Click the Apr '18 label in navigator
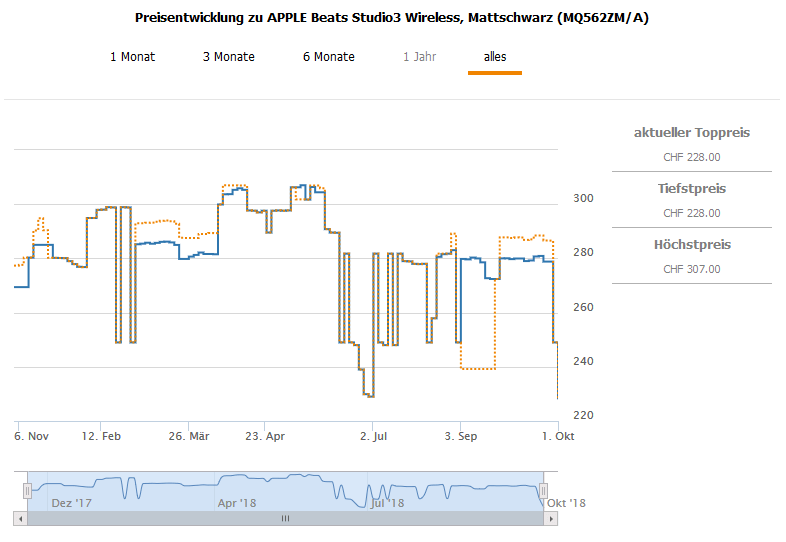The height and width of the screenshot is (542, 786). pos(236,503)
